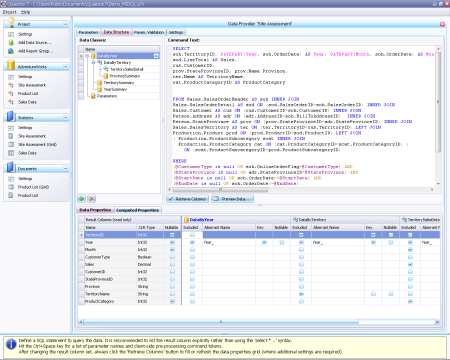Switch to the Param. Validation tab
Image resolution: width=450 pixels, height=360 pixels.
149,32
